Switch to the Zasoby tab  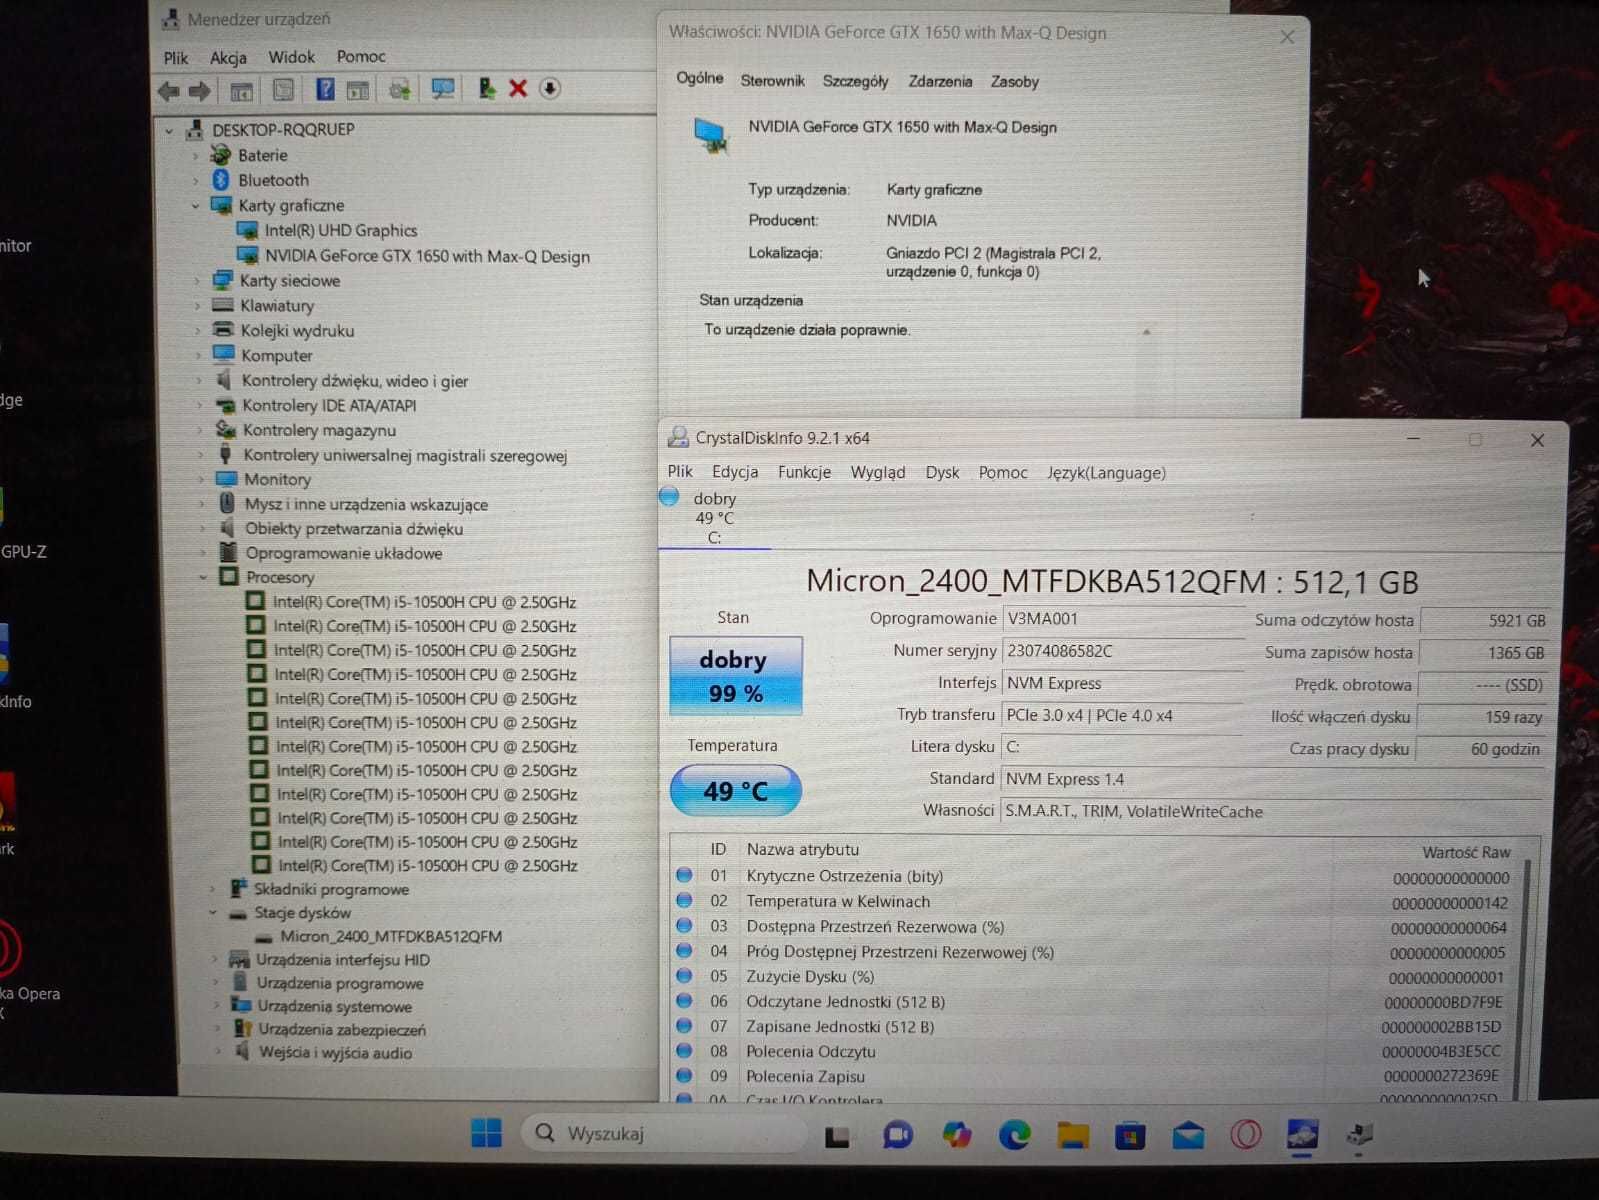tap(1014, 82)
